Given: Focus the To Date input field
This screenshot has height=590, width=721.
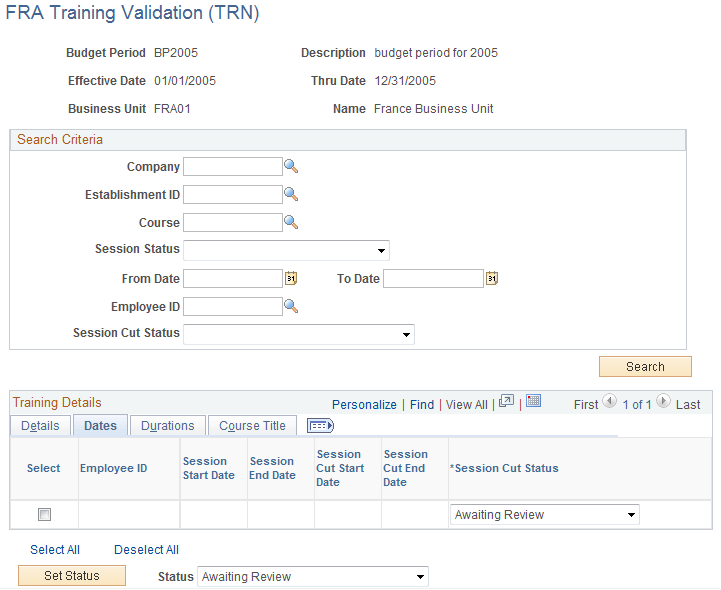Looking at the screenshot, I should [434, 279].
